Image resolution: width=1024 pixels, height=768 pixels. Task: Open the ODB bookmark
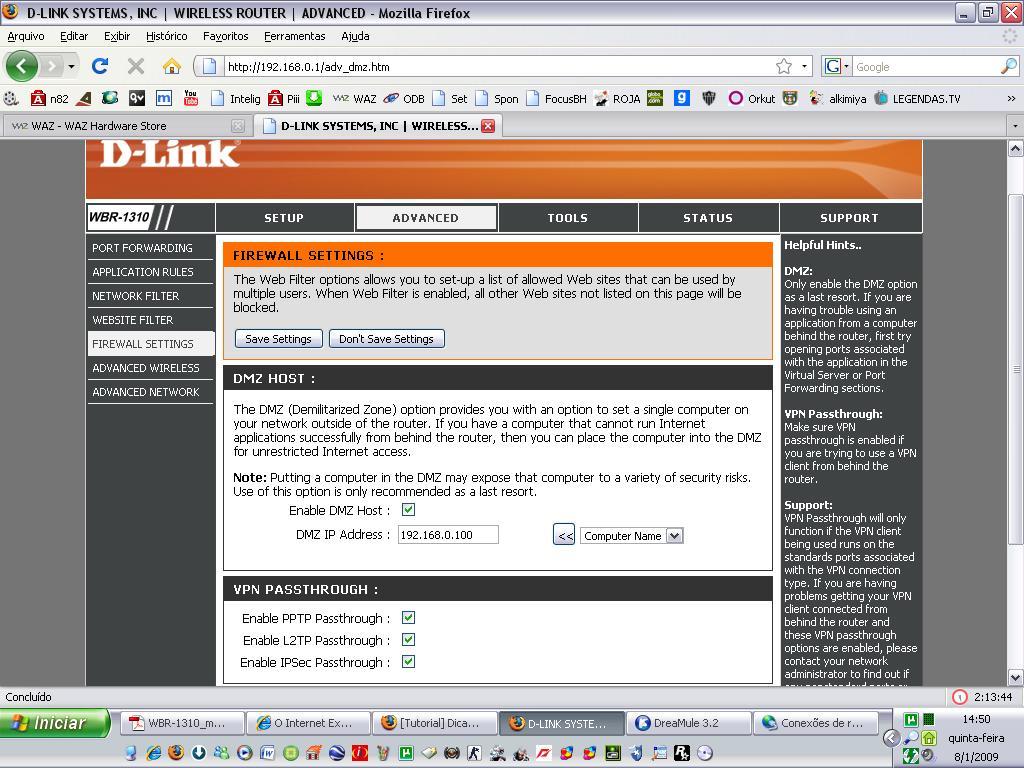(404, 99)
